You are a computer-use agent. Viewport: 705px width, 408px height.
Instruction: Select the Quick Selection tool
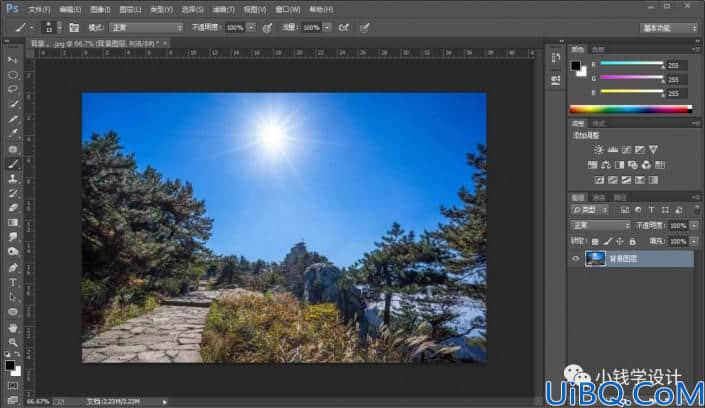[13, 104]
